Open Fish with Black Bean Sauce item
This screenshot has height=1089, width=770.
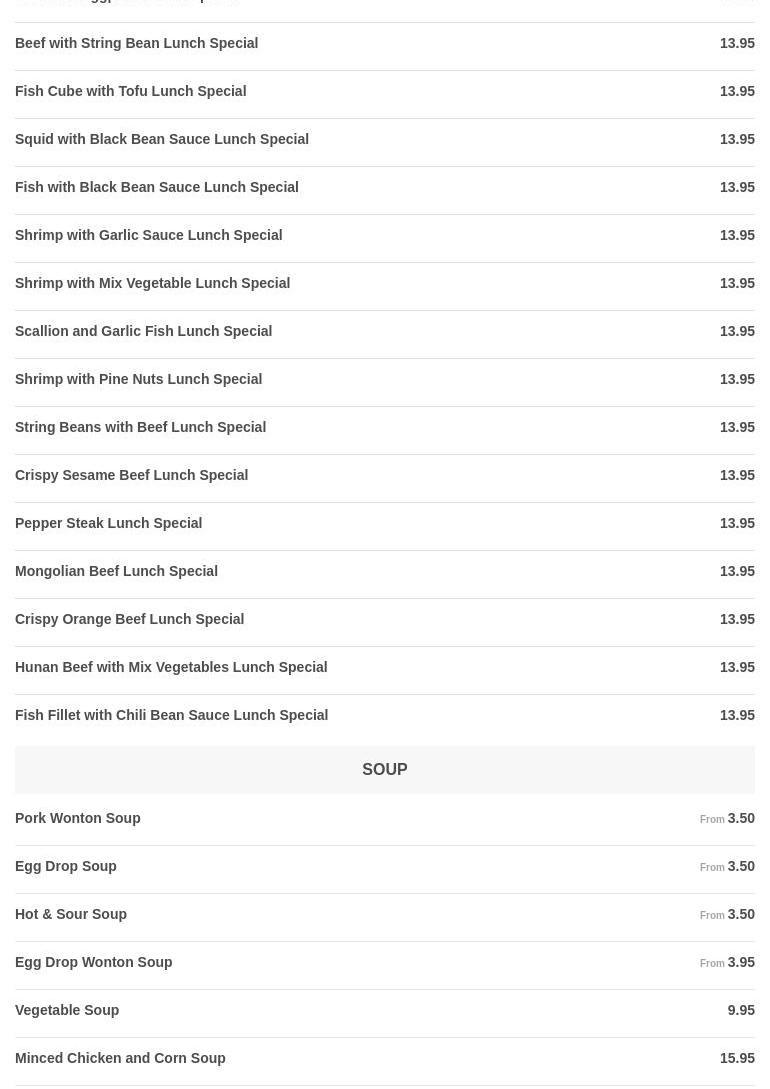tap(156, 187)
